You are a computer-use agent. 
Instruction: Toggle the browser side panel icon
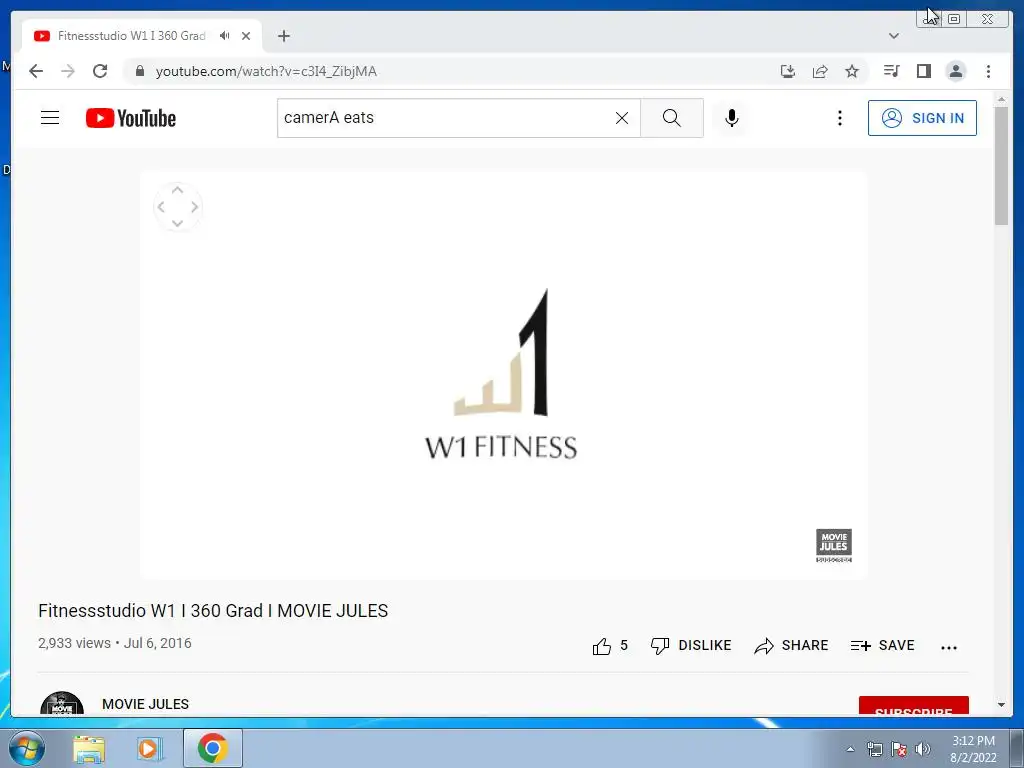(x=923, y=71)
